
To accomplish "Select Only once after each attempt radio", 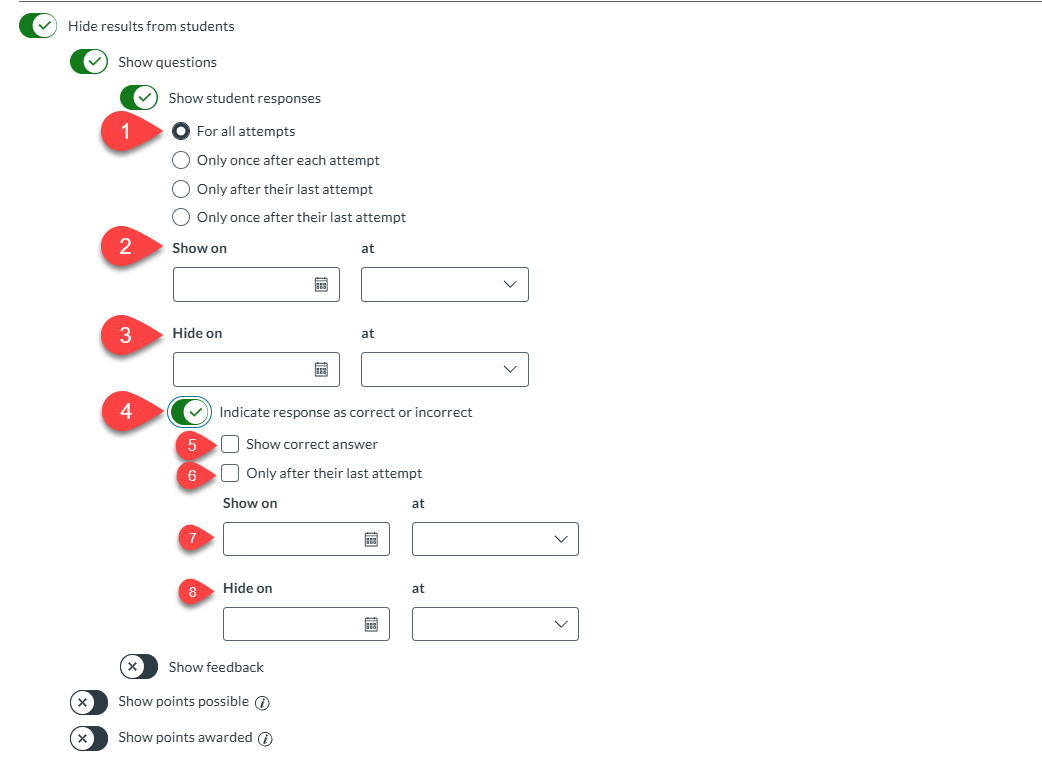I will [x=181, y=160].
